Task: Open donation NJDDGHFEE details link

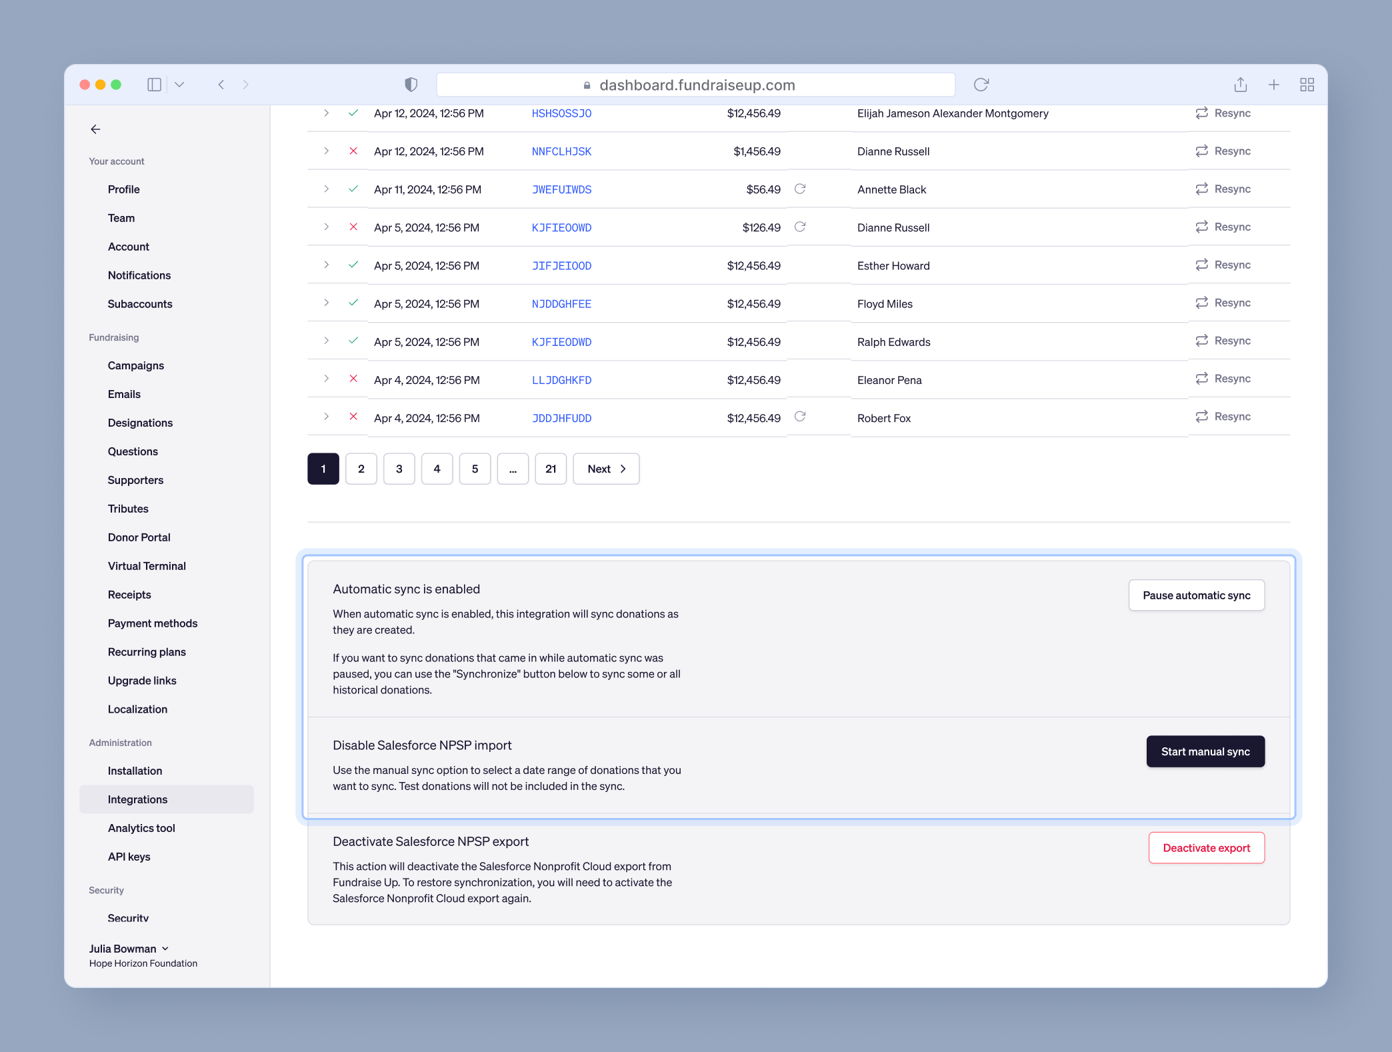Action: [561, 303]
